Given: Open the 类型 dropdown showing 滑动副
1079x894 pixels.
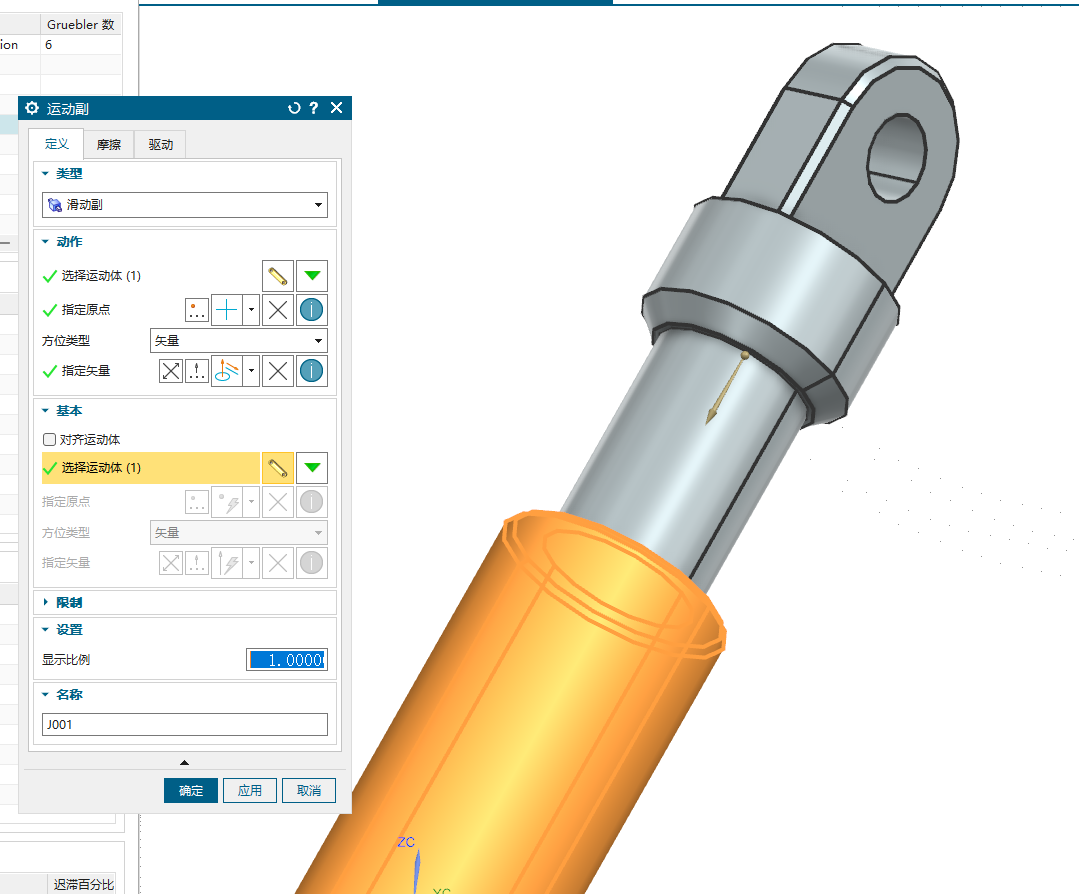Looking at the screenshot, I should point(185,205).
